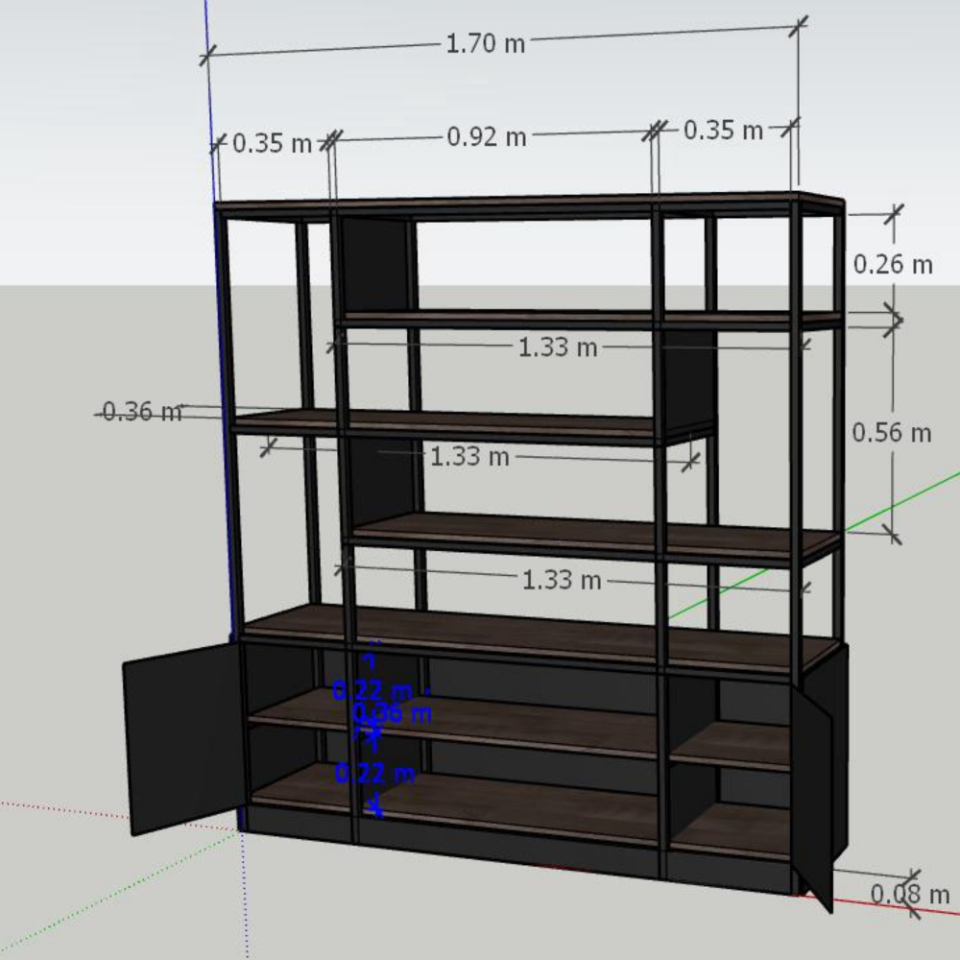The image size is (960, 960).
Task: Select the blue 0.36 m dimension text
Action: coord(395,713)
